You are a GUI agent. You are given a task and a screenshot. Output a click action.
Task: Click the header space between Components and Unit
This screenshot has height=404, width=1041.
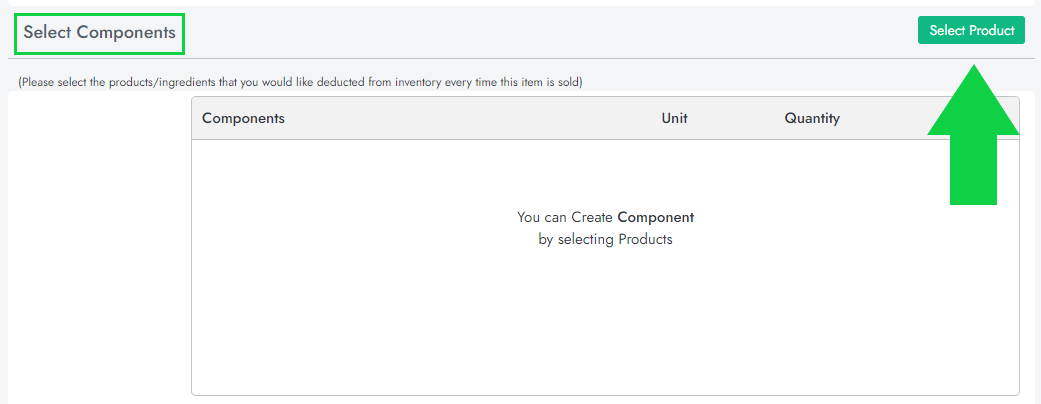pos(470,118)
